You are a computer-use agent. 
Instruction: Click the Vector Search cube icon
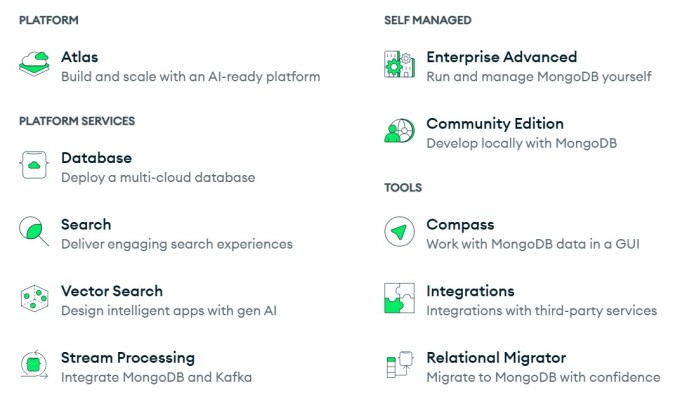[34, 298]
